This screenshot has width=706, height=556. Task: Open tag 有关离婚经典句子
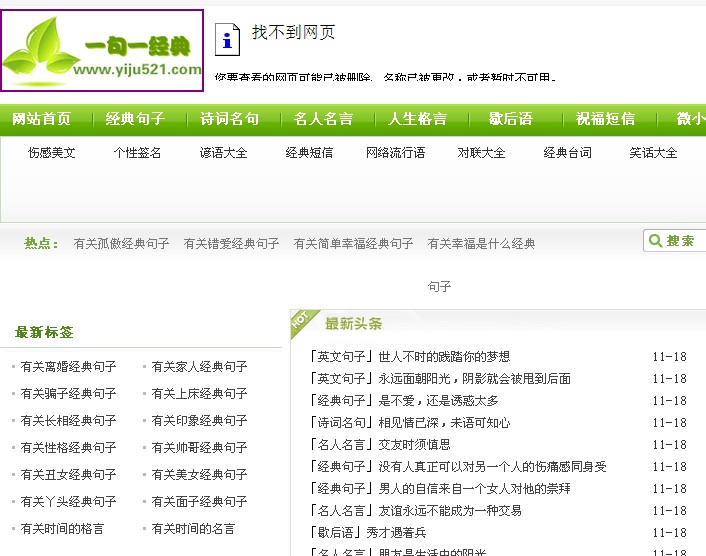[x=68, y=366]
